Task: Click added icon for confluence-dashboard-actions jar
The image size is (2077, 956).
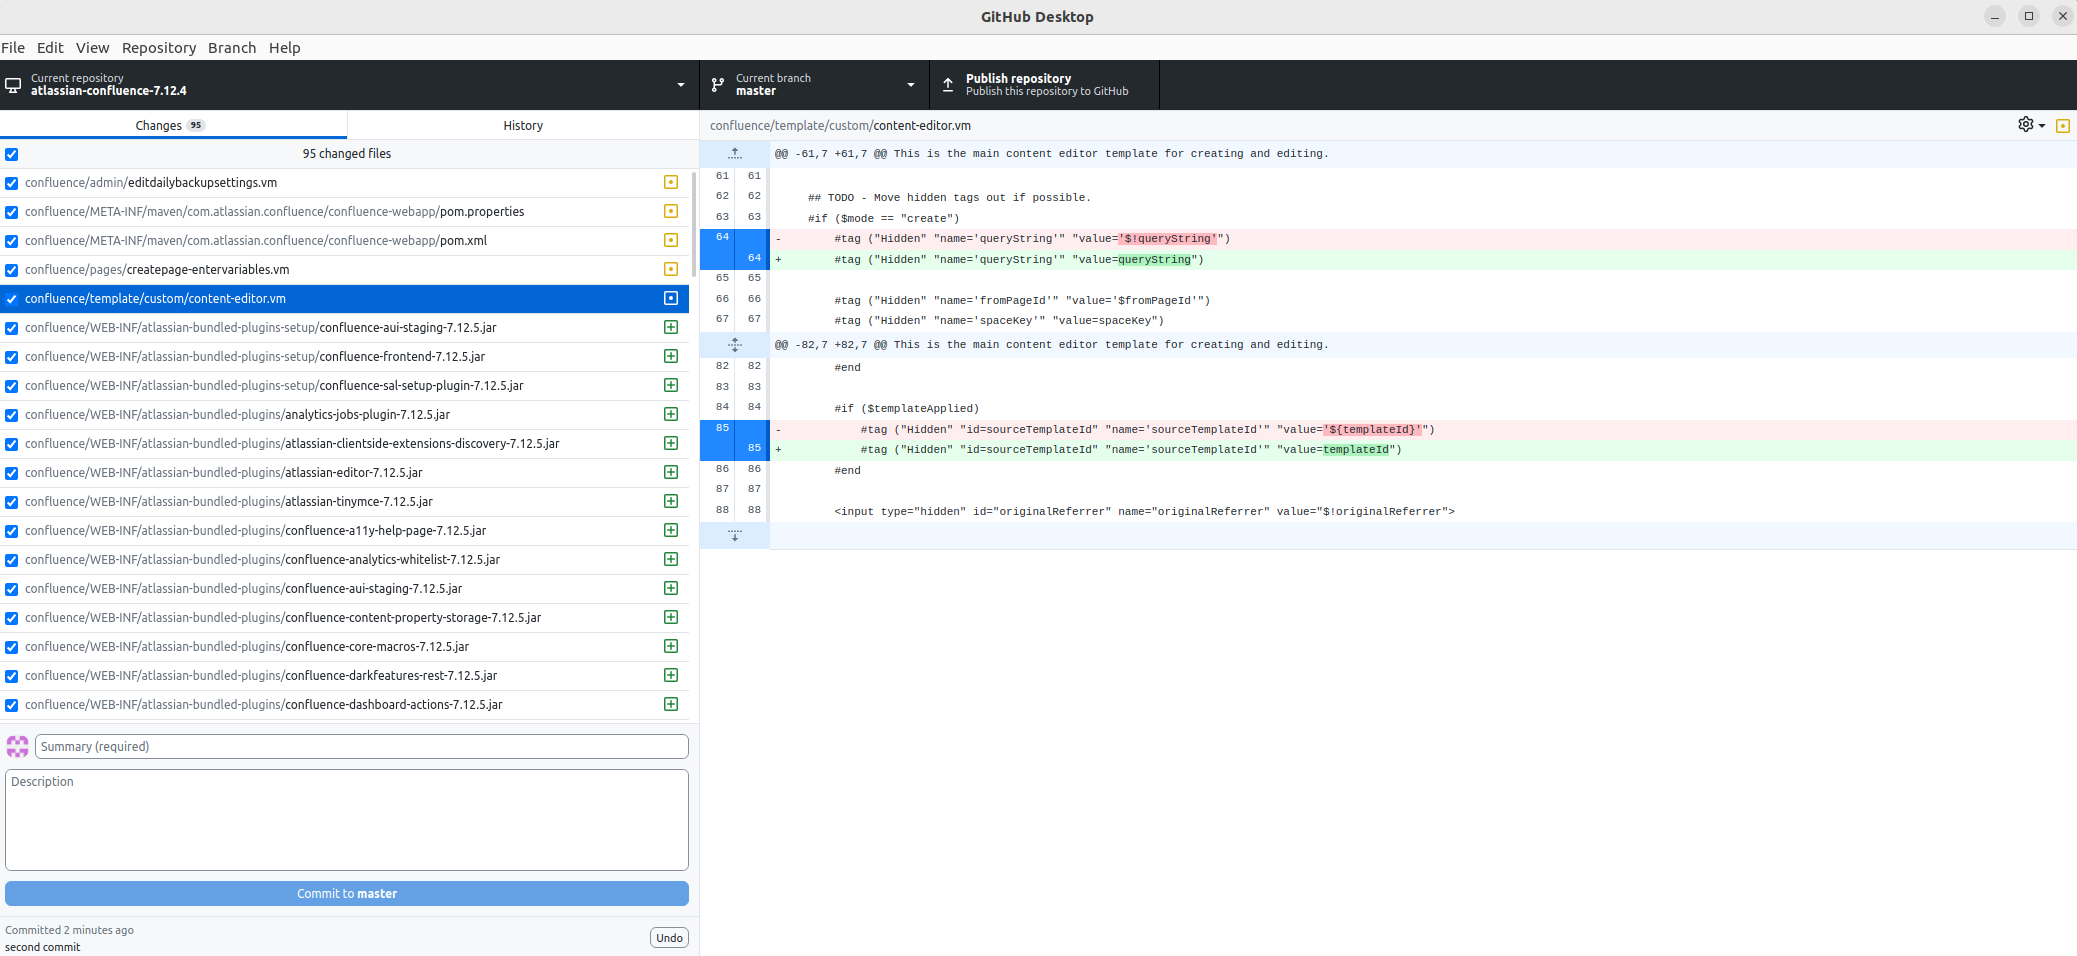Action: point(671,704)
